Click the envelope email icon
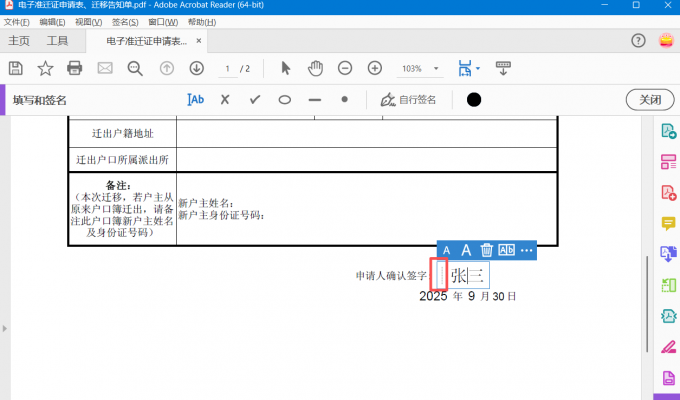Image resolution: width=680 pixels, height=400 pixels. [x=105, y=68]
